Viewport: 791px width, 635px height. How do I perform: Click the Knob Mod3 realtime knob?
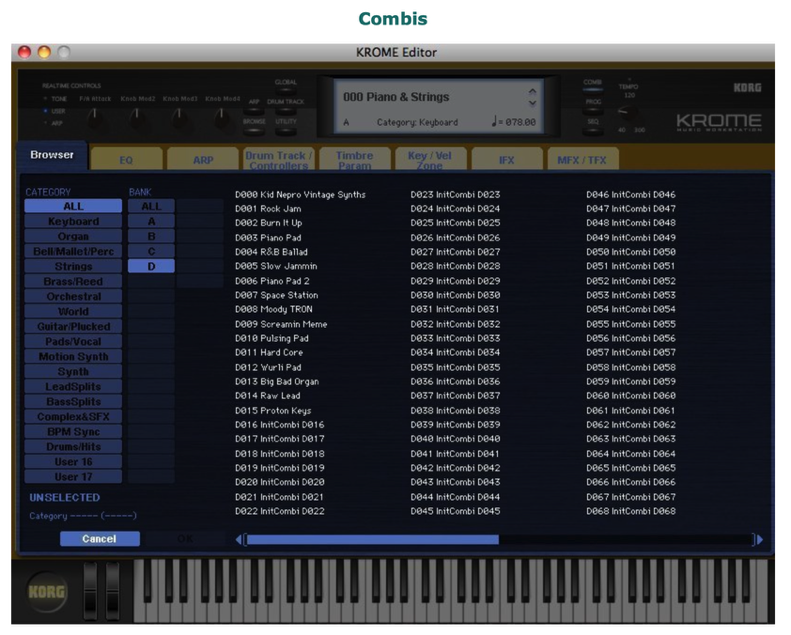179,120
